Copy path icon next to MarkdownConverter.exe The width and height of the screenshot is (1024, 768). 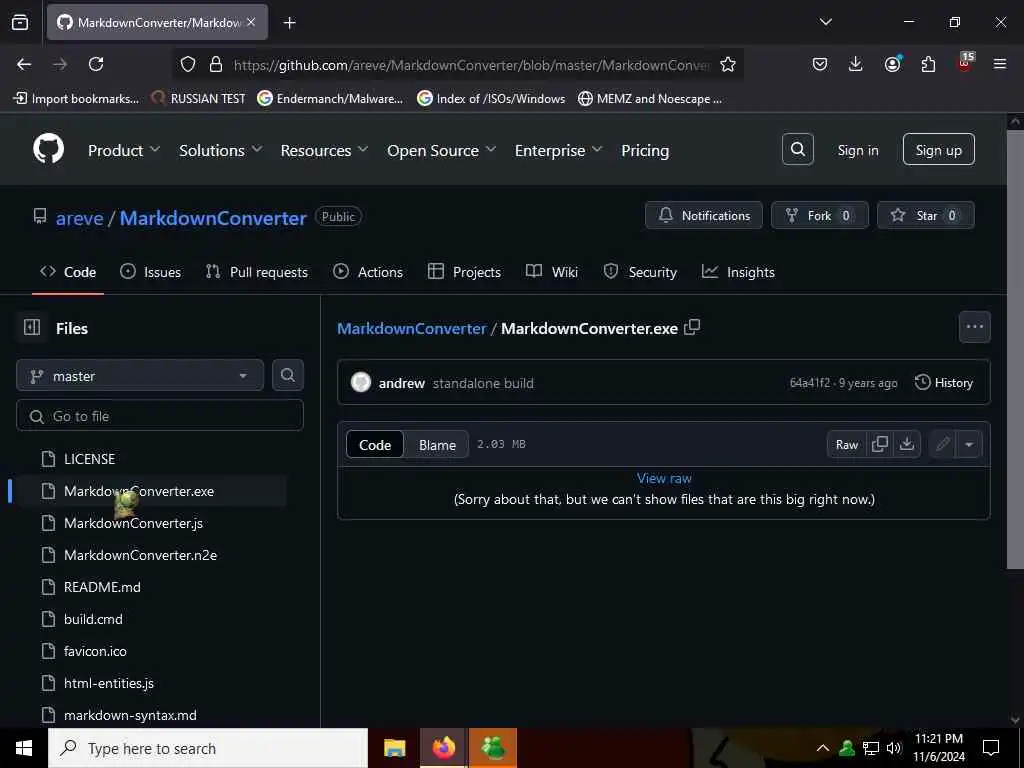692,327
